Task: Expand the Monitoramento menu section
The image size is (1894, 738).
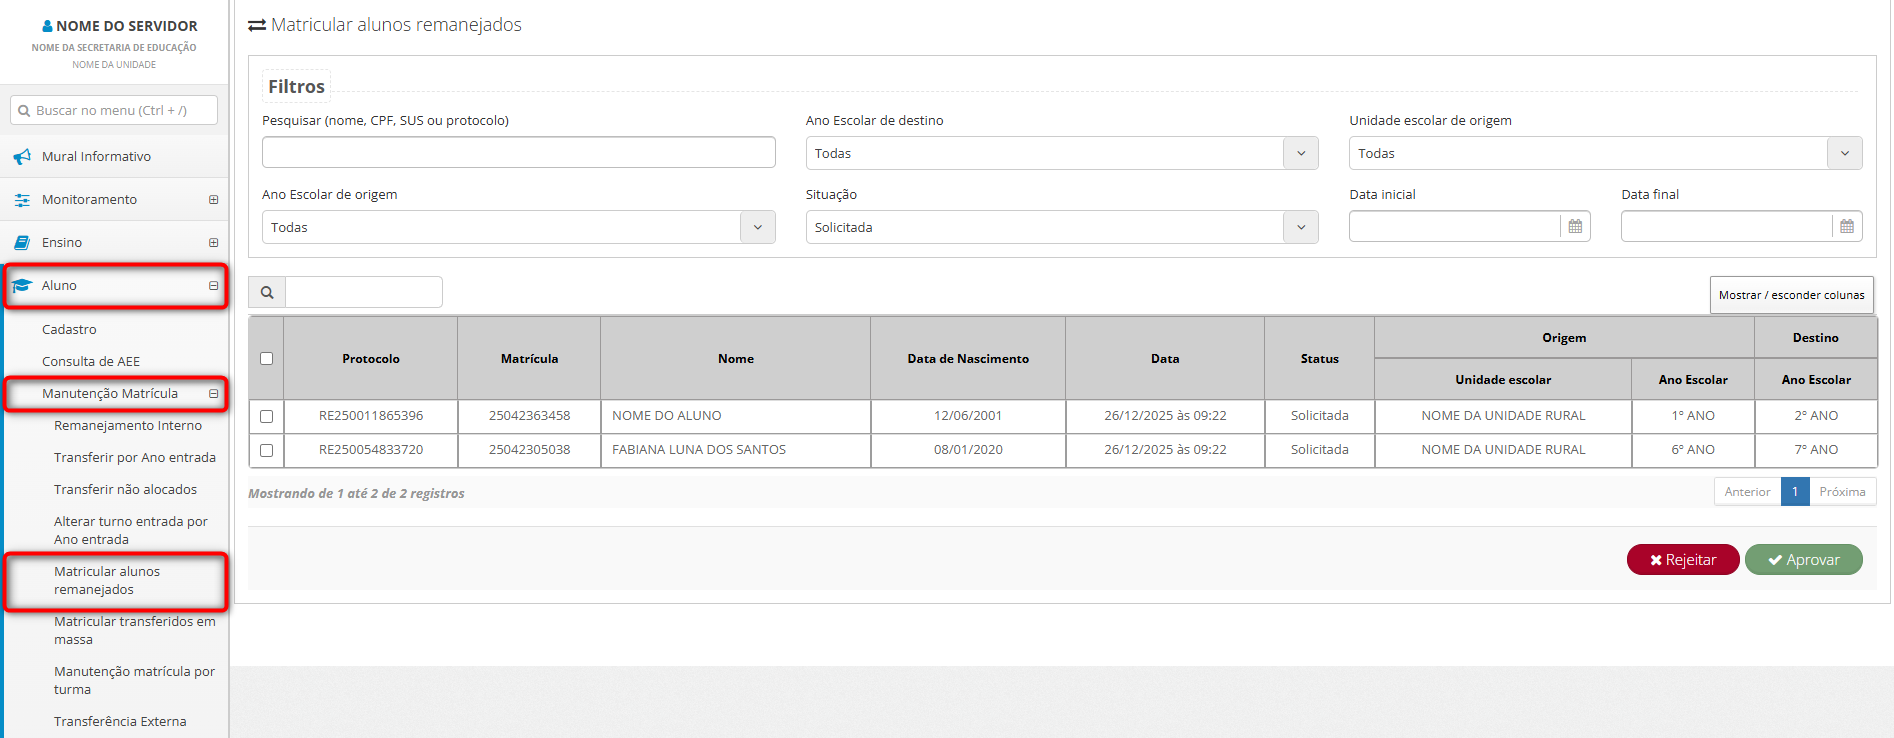Action: 213,200
